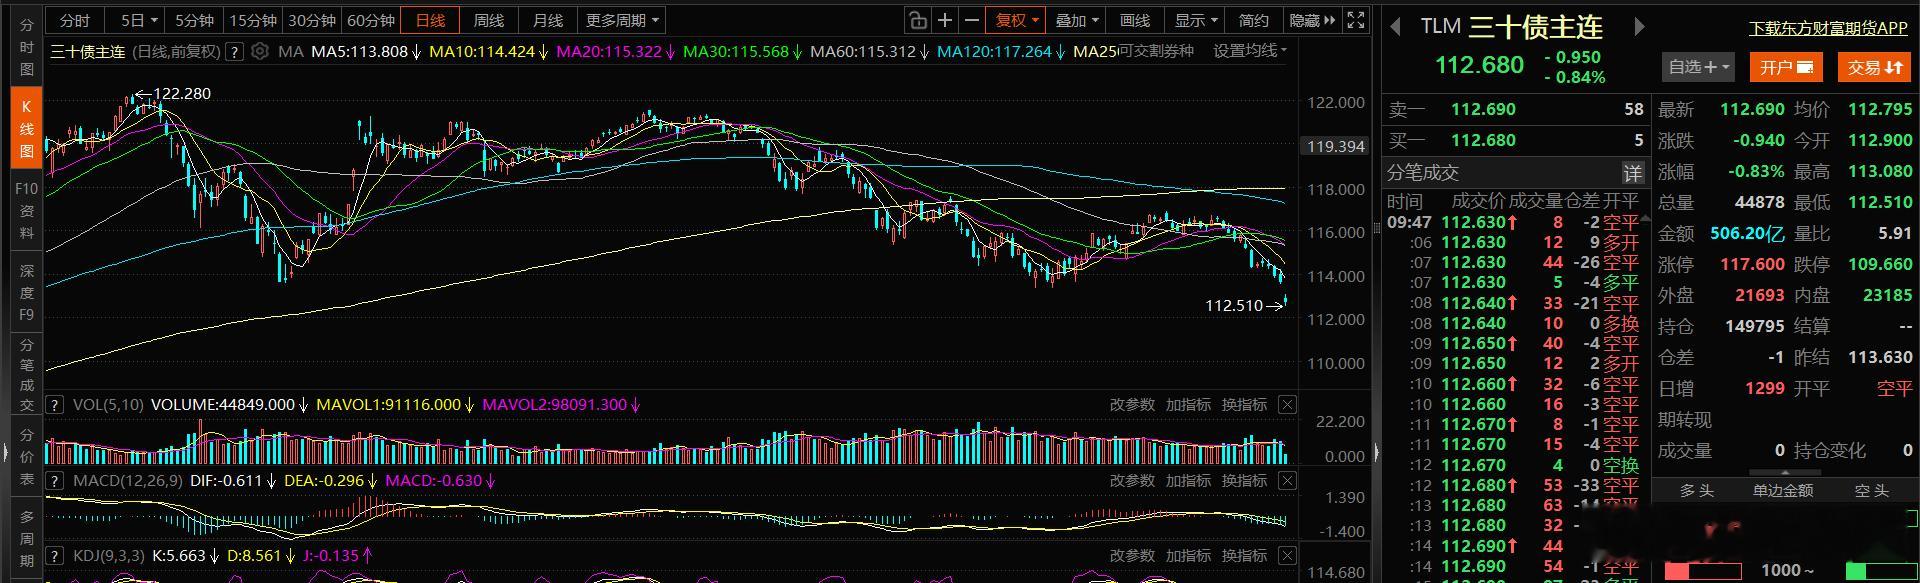The height and width of the screenshot is (583, 1920).
Task: Toggle 简约 simple mode
Action: 1254,20
